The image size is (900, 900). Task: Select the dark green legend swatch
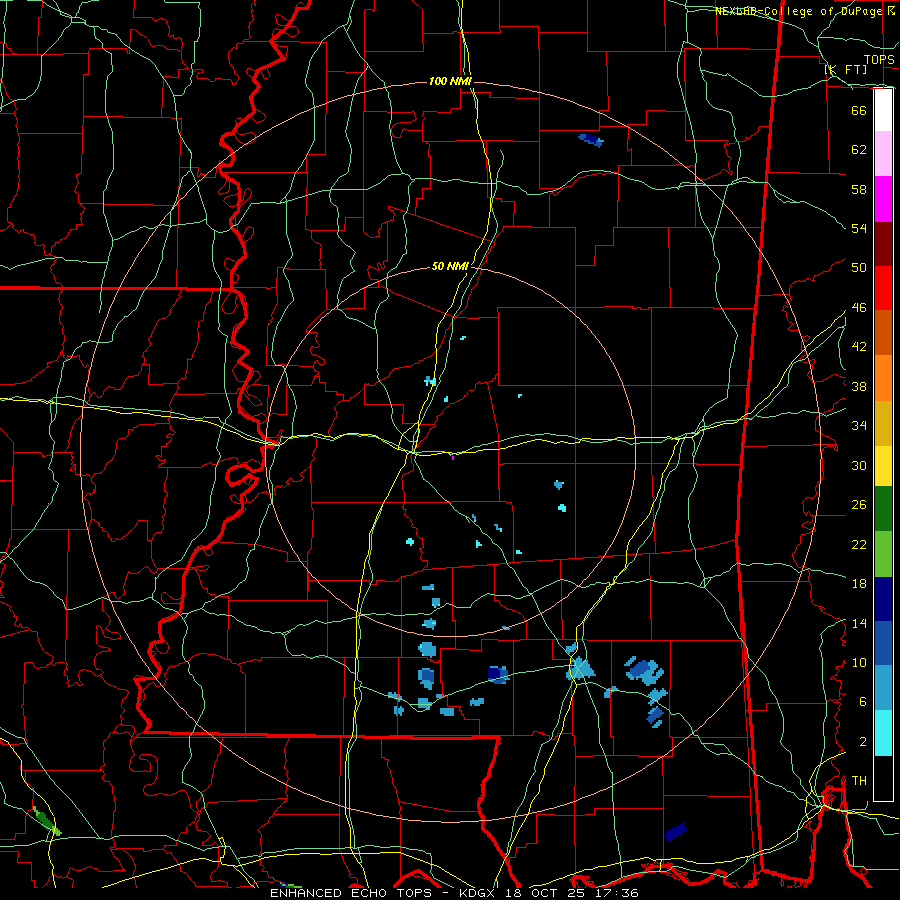coord(883,509)
